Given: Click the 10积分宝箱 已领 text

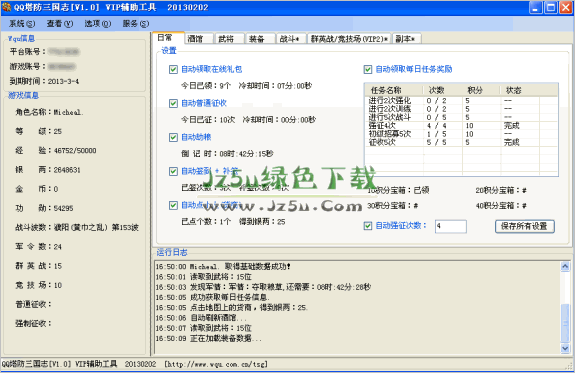Looking at the screenshot, I should [398, 190].
